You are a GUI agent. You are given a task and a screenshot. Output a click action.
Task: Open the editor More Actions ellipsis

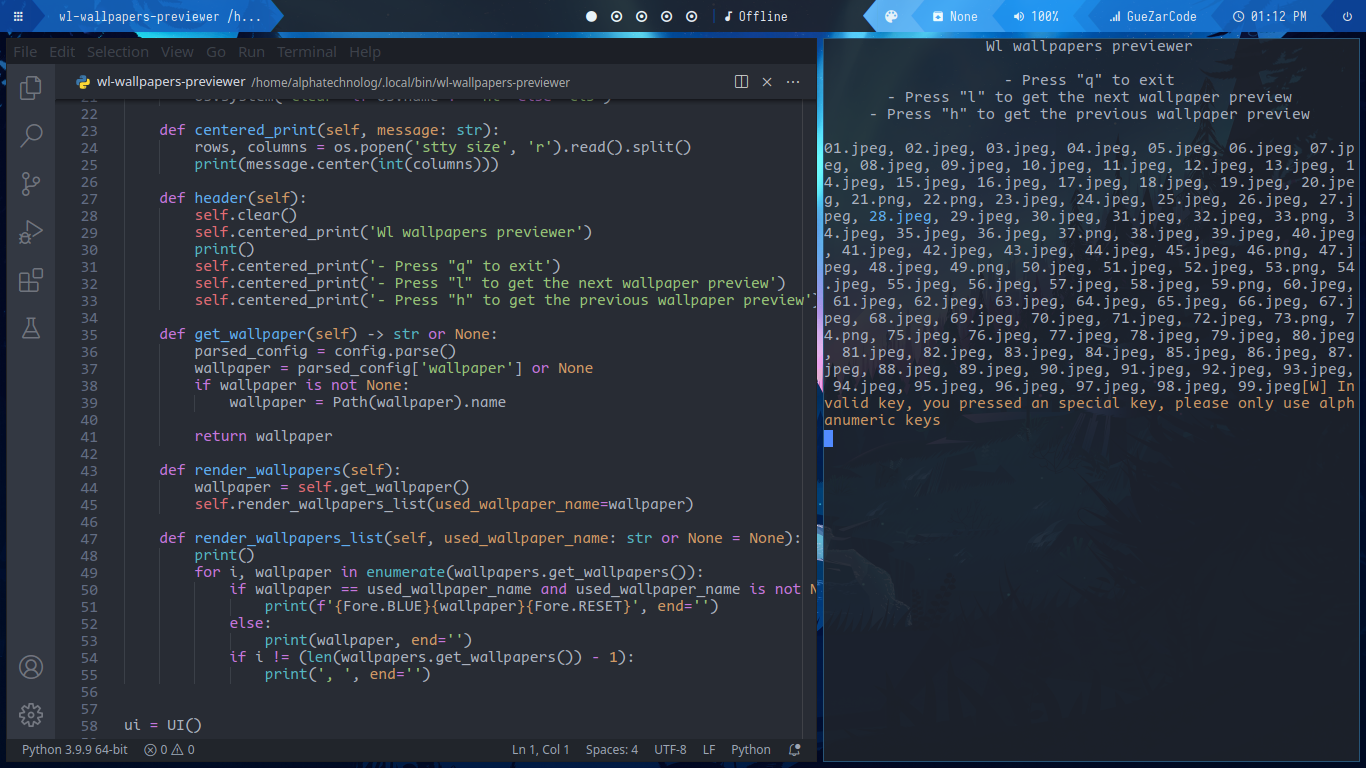click(x=793, y=82)
